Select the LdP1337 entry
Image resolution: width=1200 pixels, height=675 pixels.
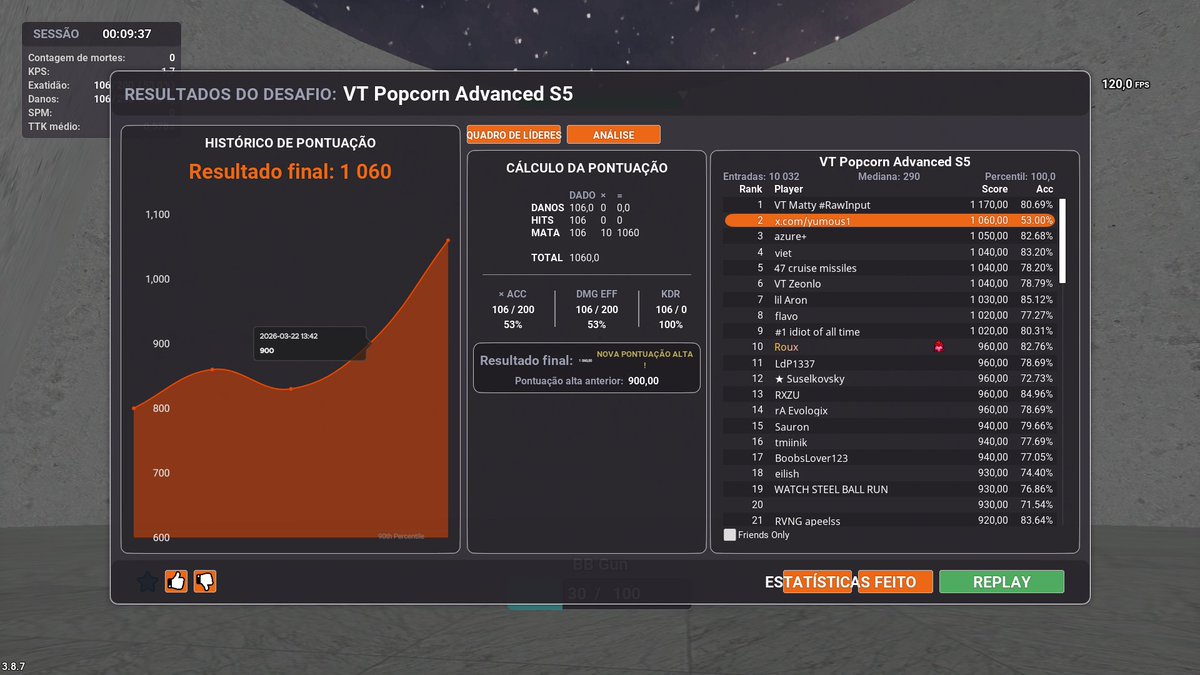point(888,363)
